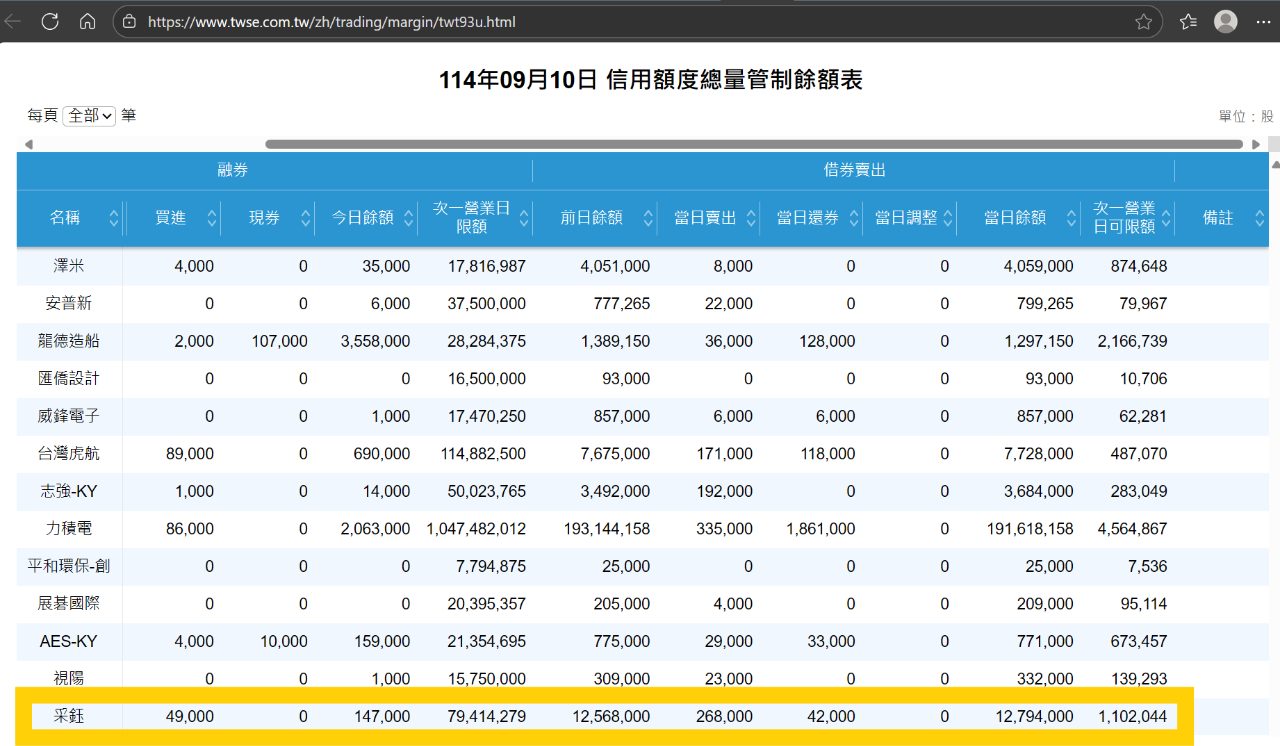Screen dimensions: 1280x746
Task: Click the bookmark star icon in address bar
Action: point(1143,21)
